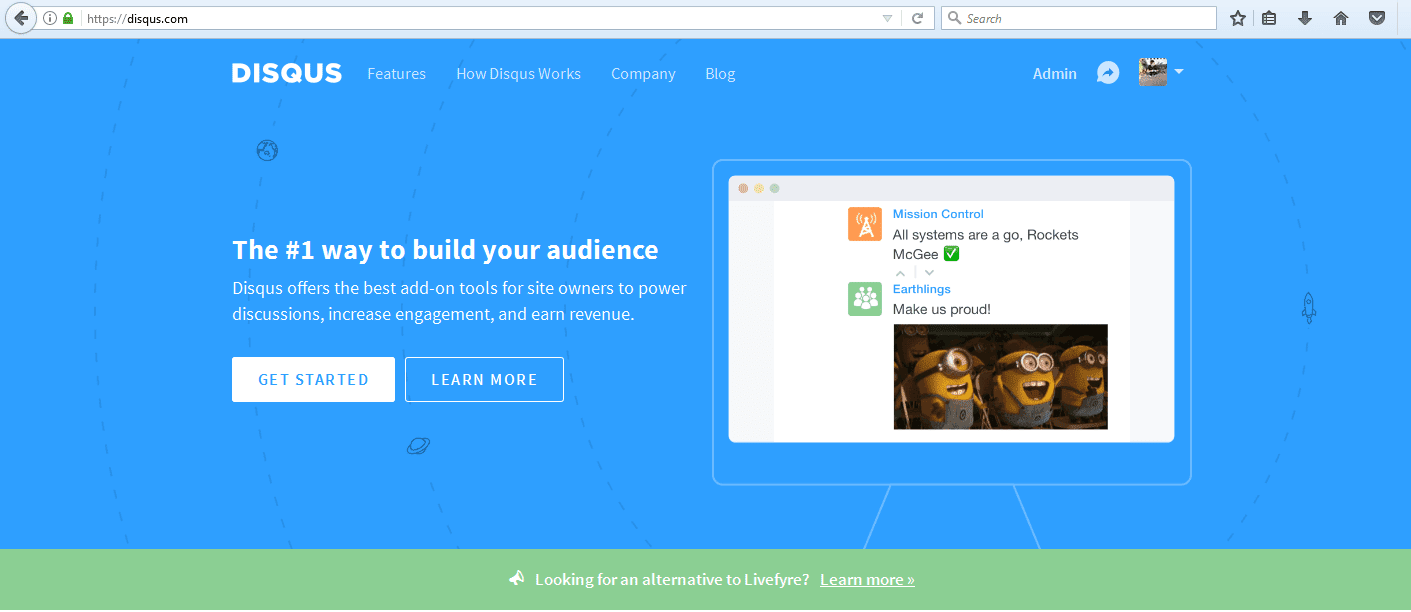The image size is (1411, 612).
Task: Click the LEARN MORE button
Action: point(484,380)
